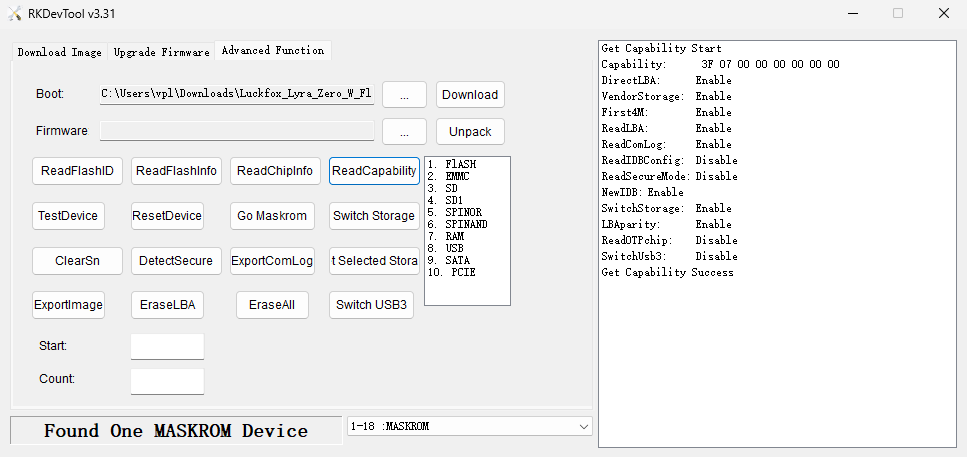Click the ReadChipInfo button
The height and width of the screenshot is (457, 967).
(275, 171)
